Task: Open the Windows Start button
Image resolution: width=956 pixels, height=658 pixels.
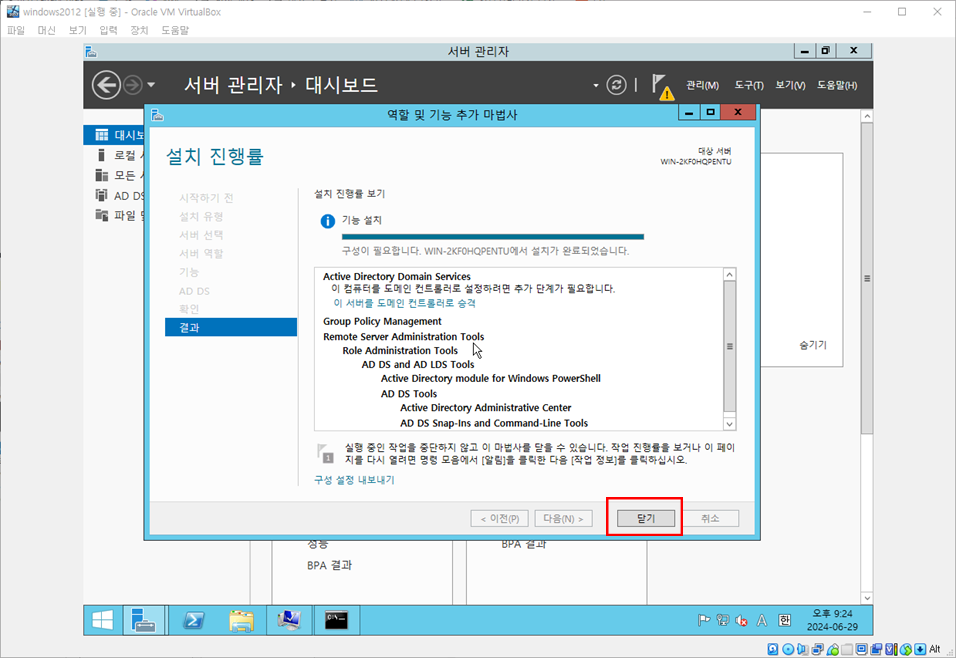Action: pos(102,620)
